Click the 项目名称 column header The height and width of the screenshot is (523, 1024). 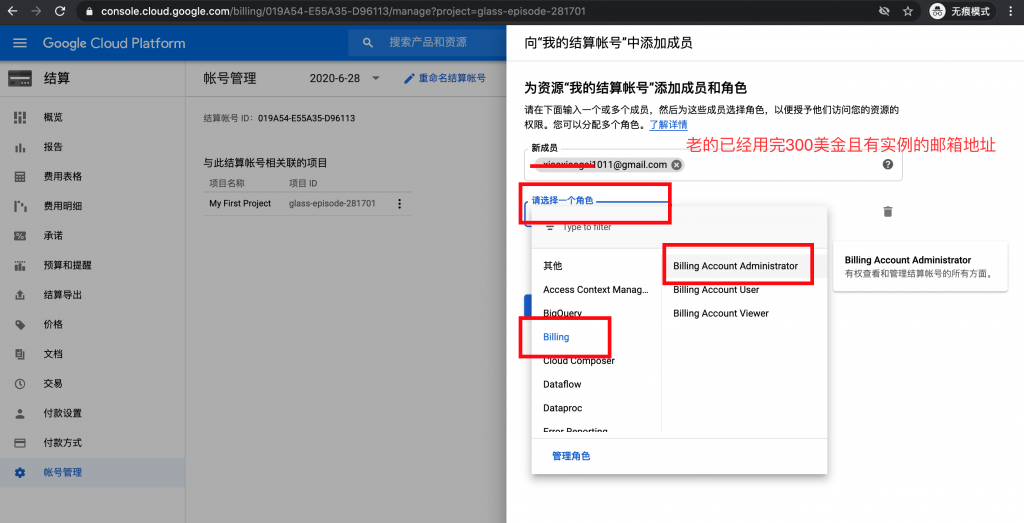(x=227, y=183)
